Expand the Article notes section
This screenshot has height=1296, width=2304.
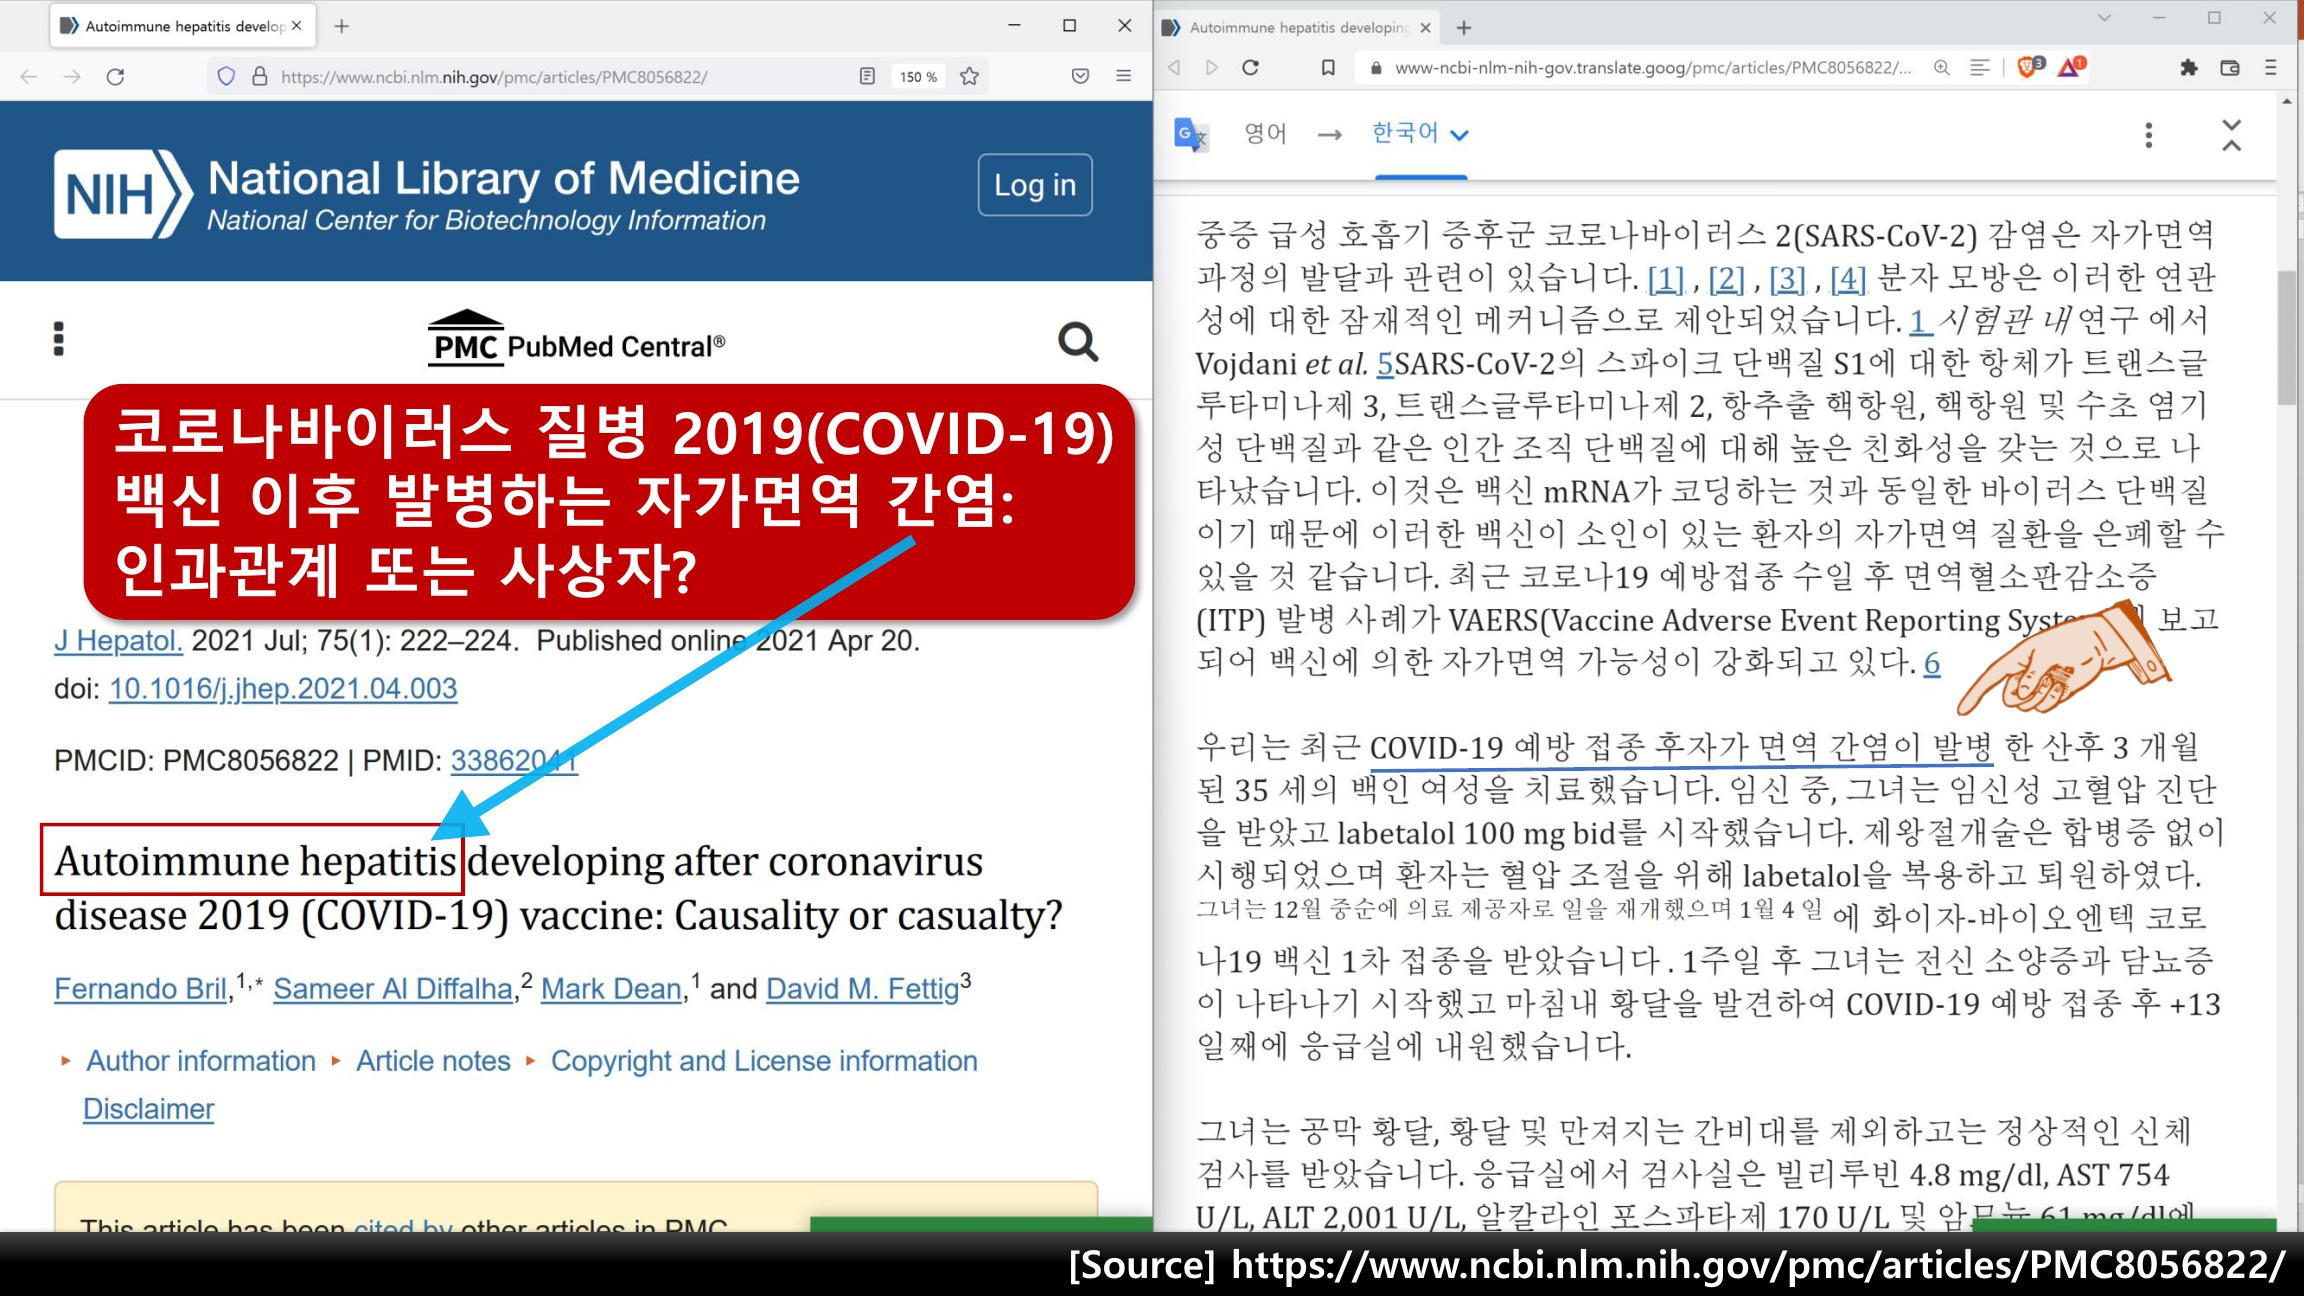(x=433, y=1061)
